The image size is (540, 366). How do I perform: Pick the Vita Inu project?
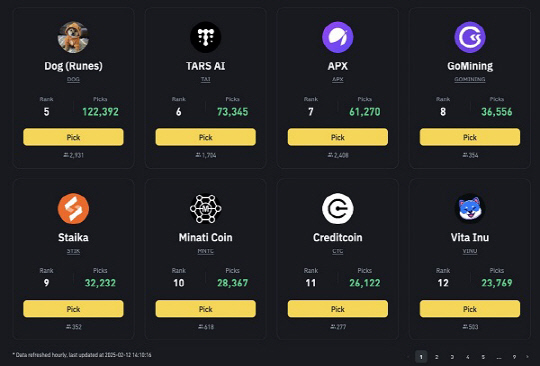[x=470, y=309]
